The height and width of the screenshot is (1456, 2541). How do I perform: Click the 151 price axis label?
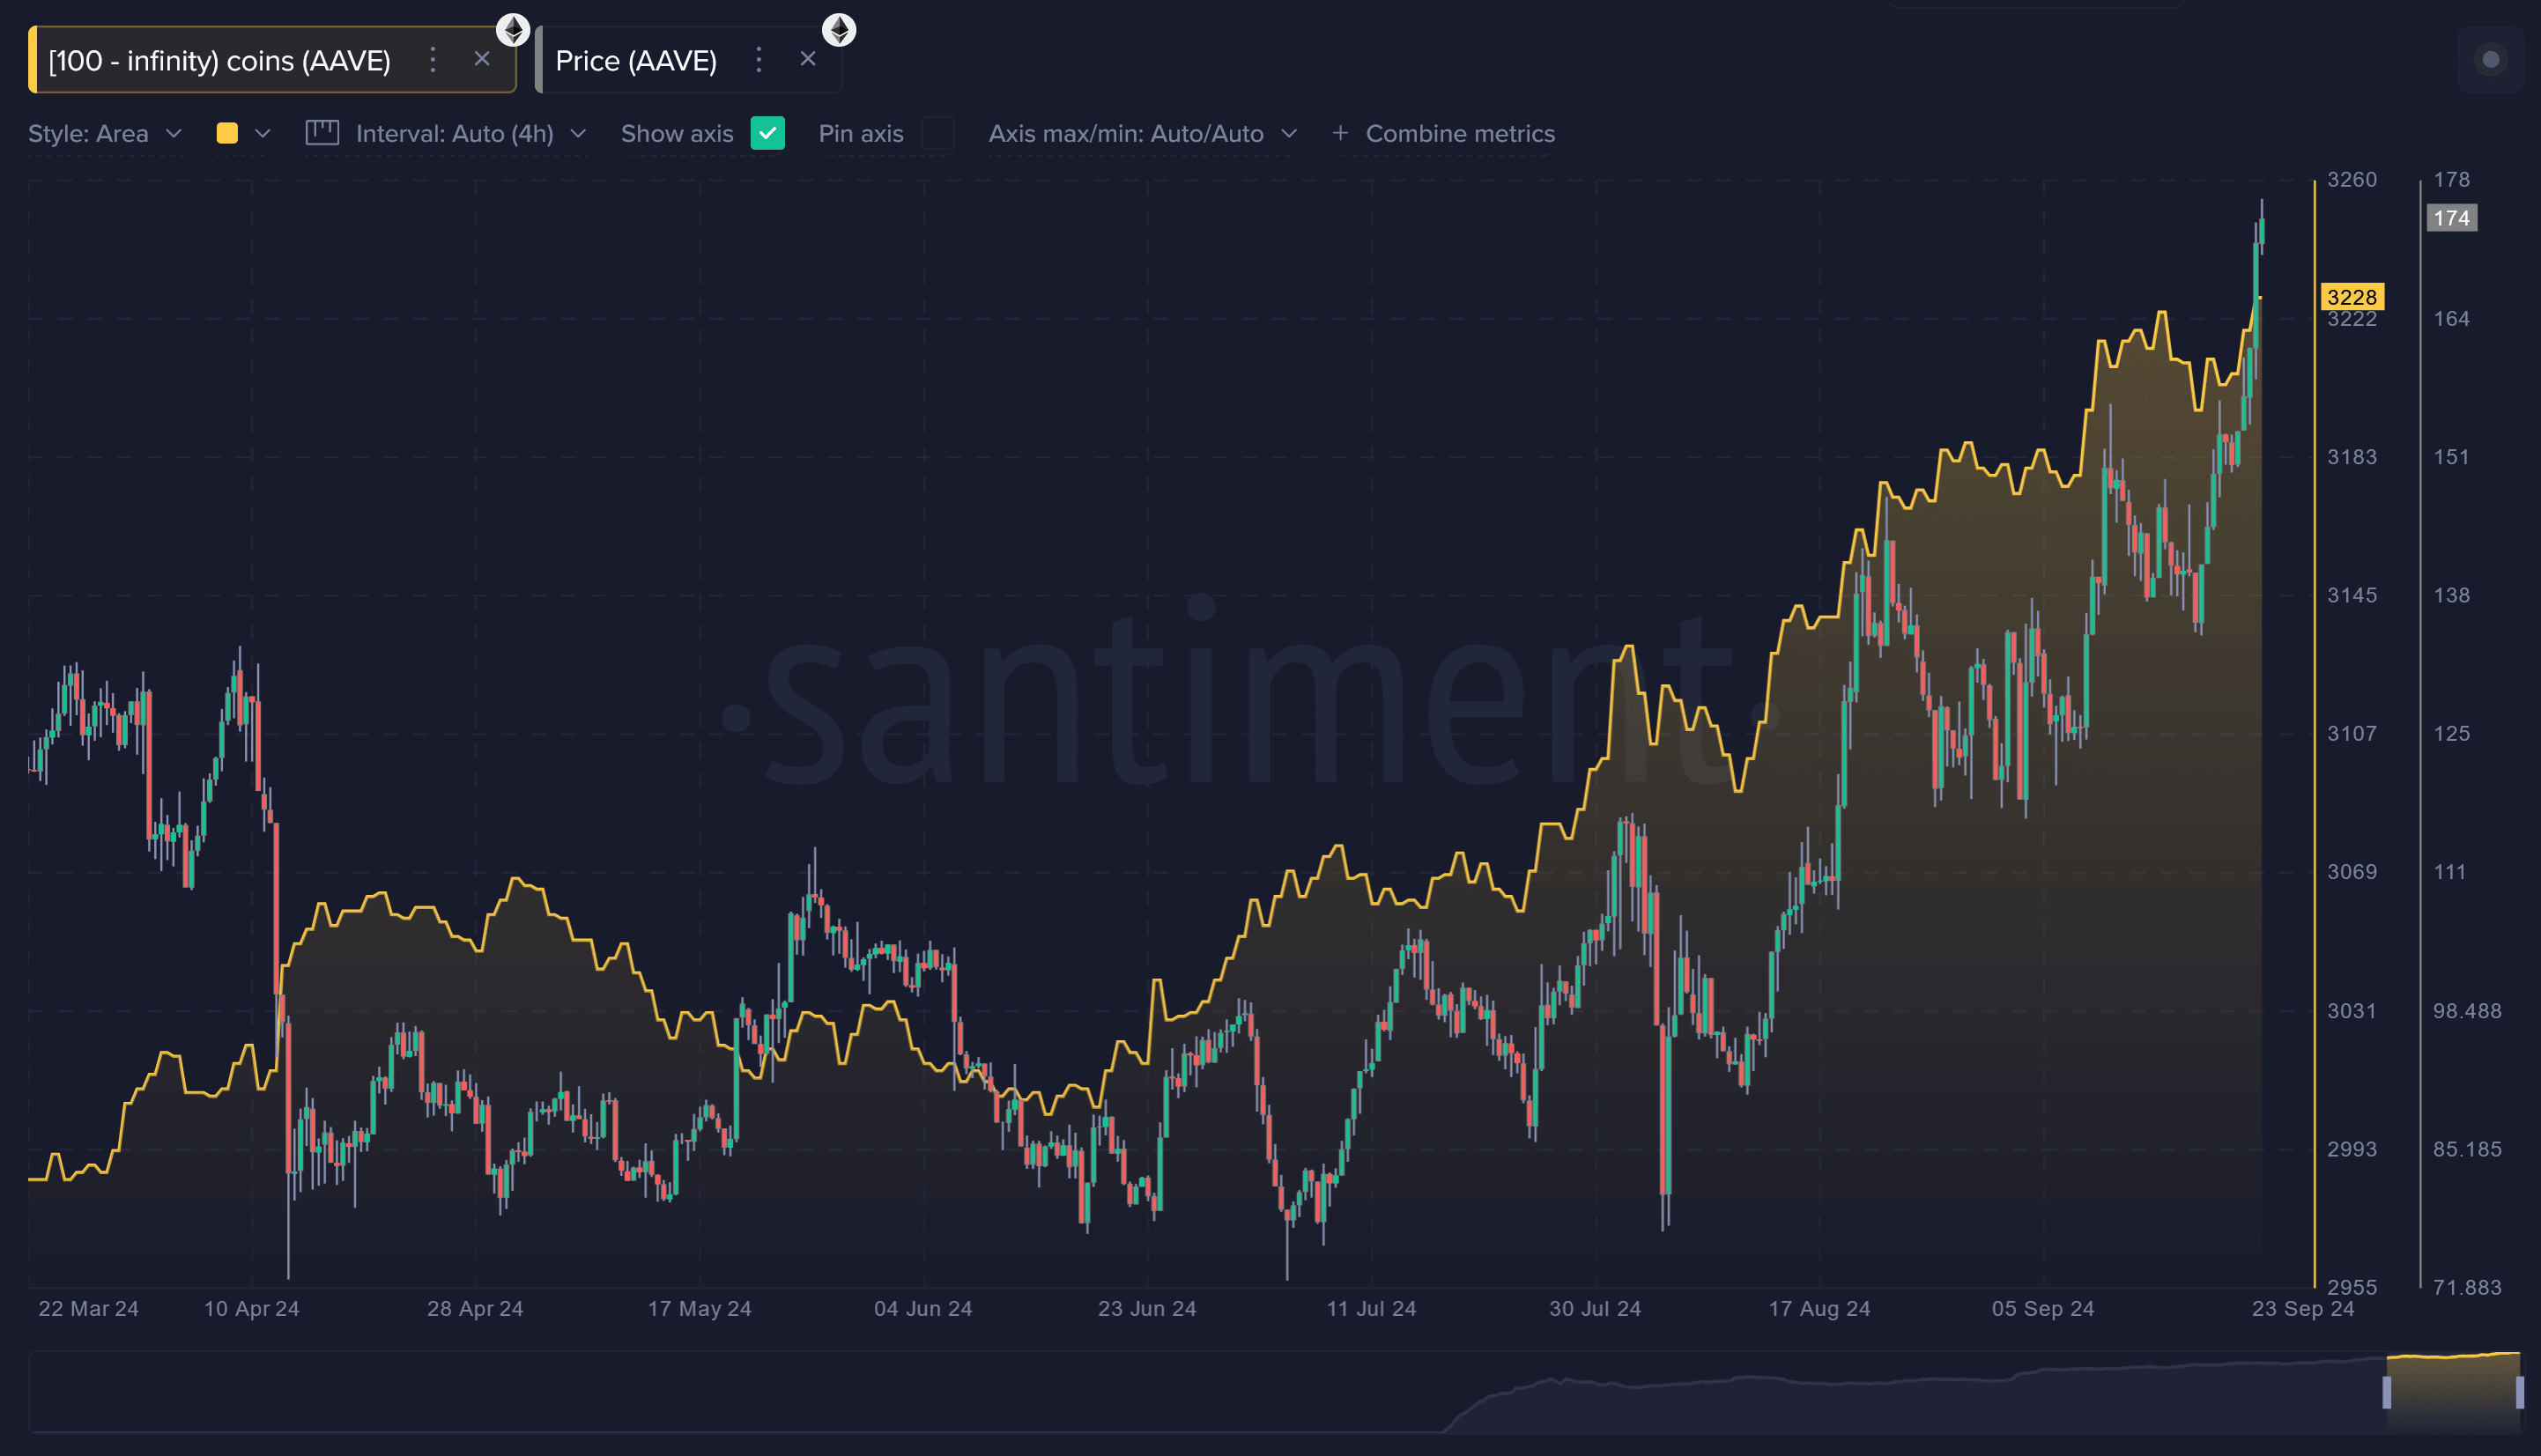coord(2451,457)
